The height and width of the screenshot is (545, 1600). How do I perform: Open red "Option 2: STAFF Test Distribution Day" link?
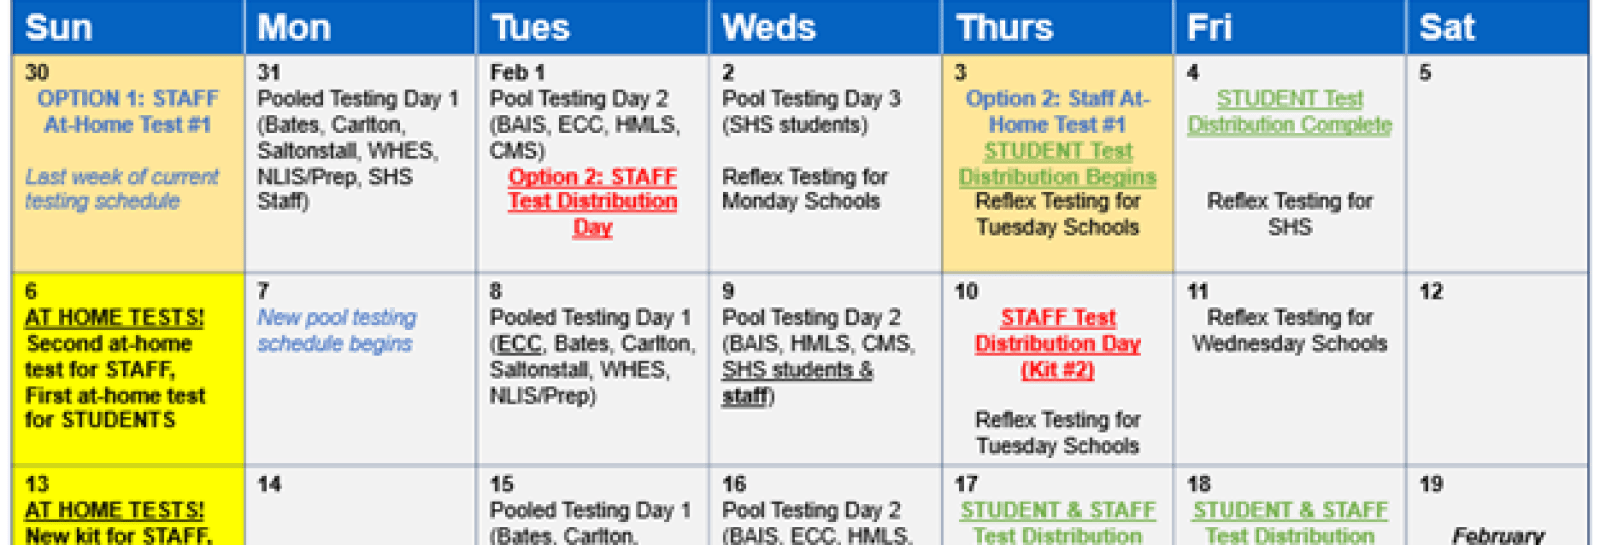tap(592, 202)
